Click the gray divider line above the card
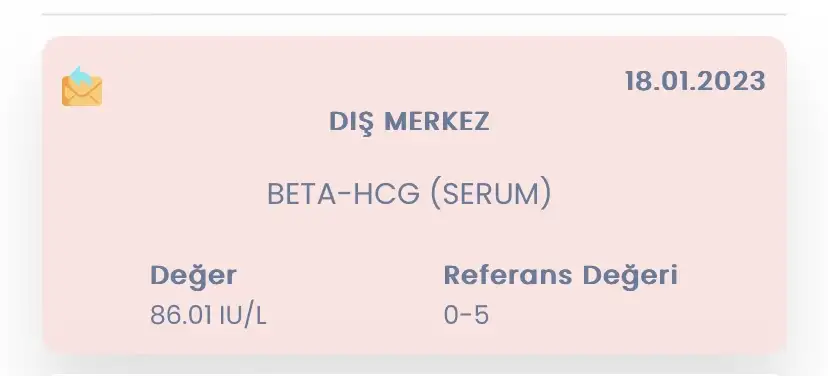The width and height of the screenshot is (828, 376). tap(414, 14)
